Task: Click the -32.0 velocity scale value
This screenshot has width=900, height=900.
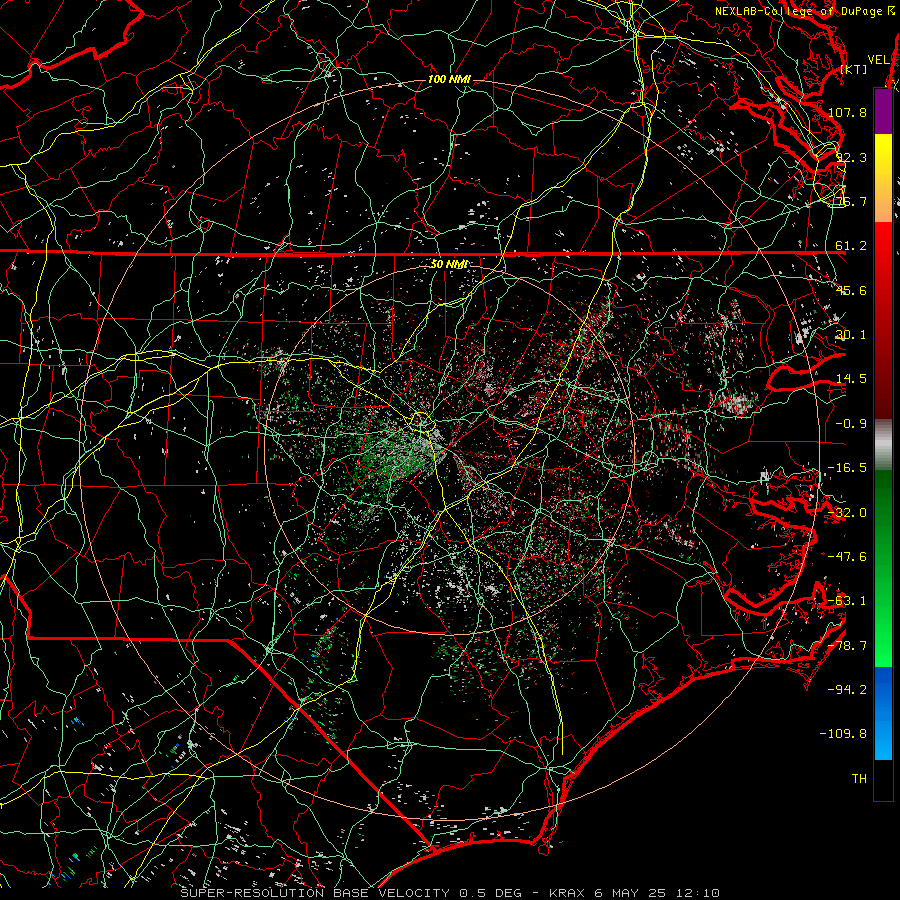Action: point(847,513)
